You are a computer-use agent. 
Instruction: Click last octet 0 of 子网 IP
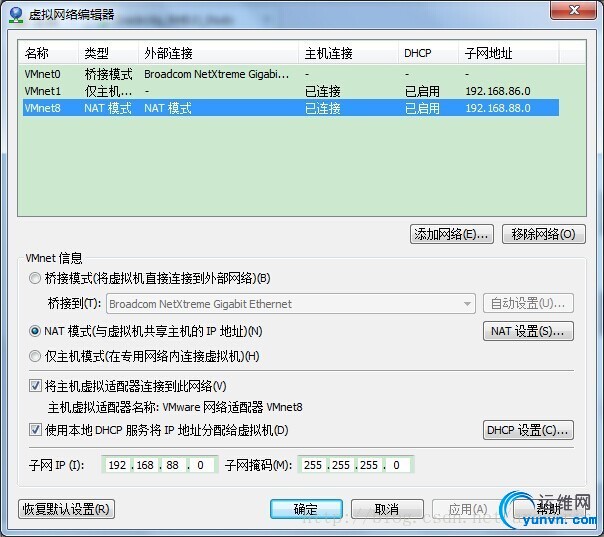(200, 465)
